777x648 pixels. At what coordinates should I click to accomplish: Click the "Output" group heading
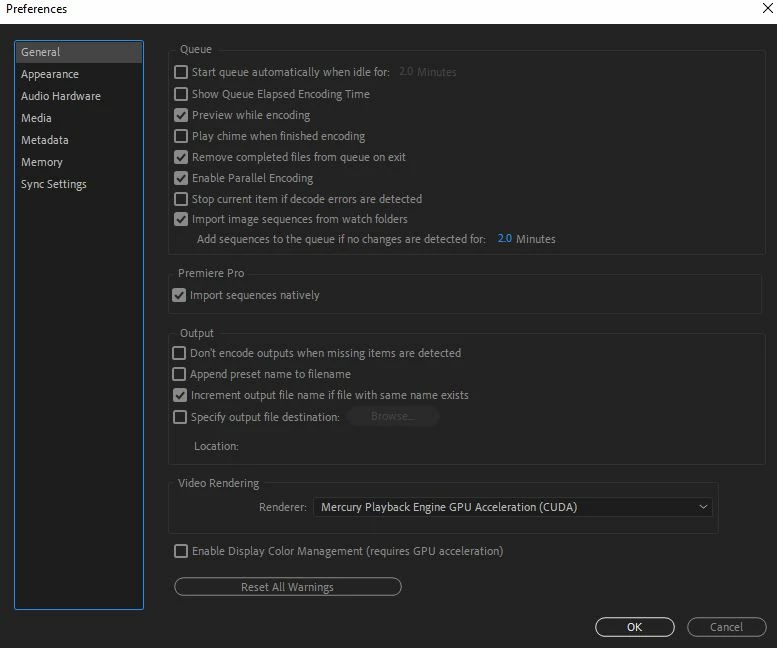pos(197,333)
